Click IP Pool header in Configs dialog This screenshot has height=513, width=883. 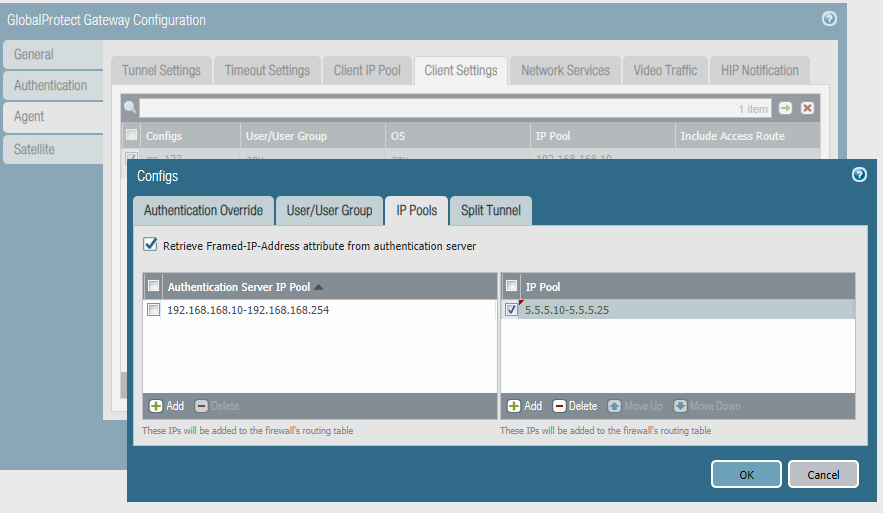(x=686, y=287)
